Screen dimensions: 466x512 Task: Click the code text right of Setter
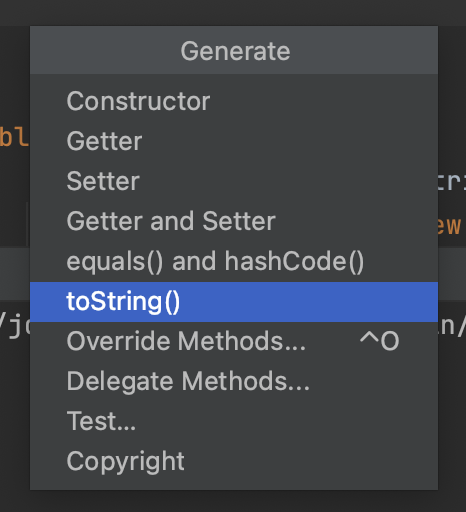point(452,182)
